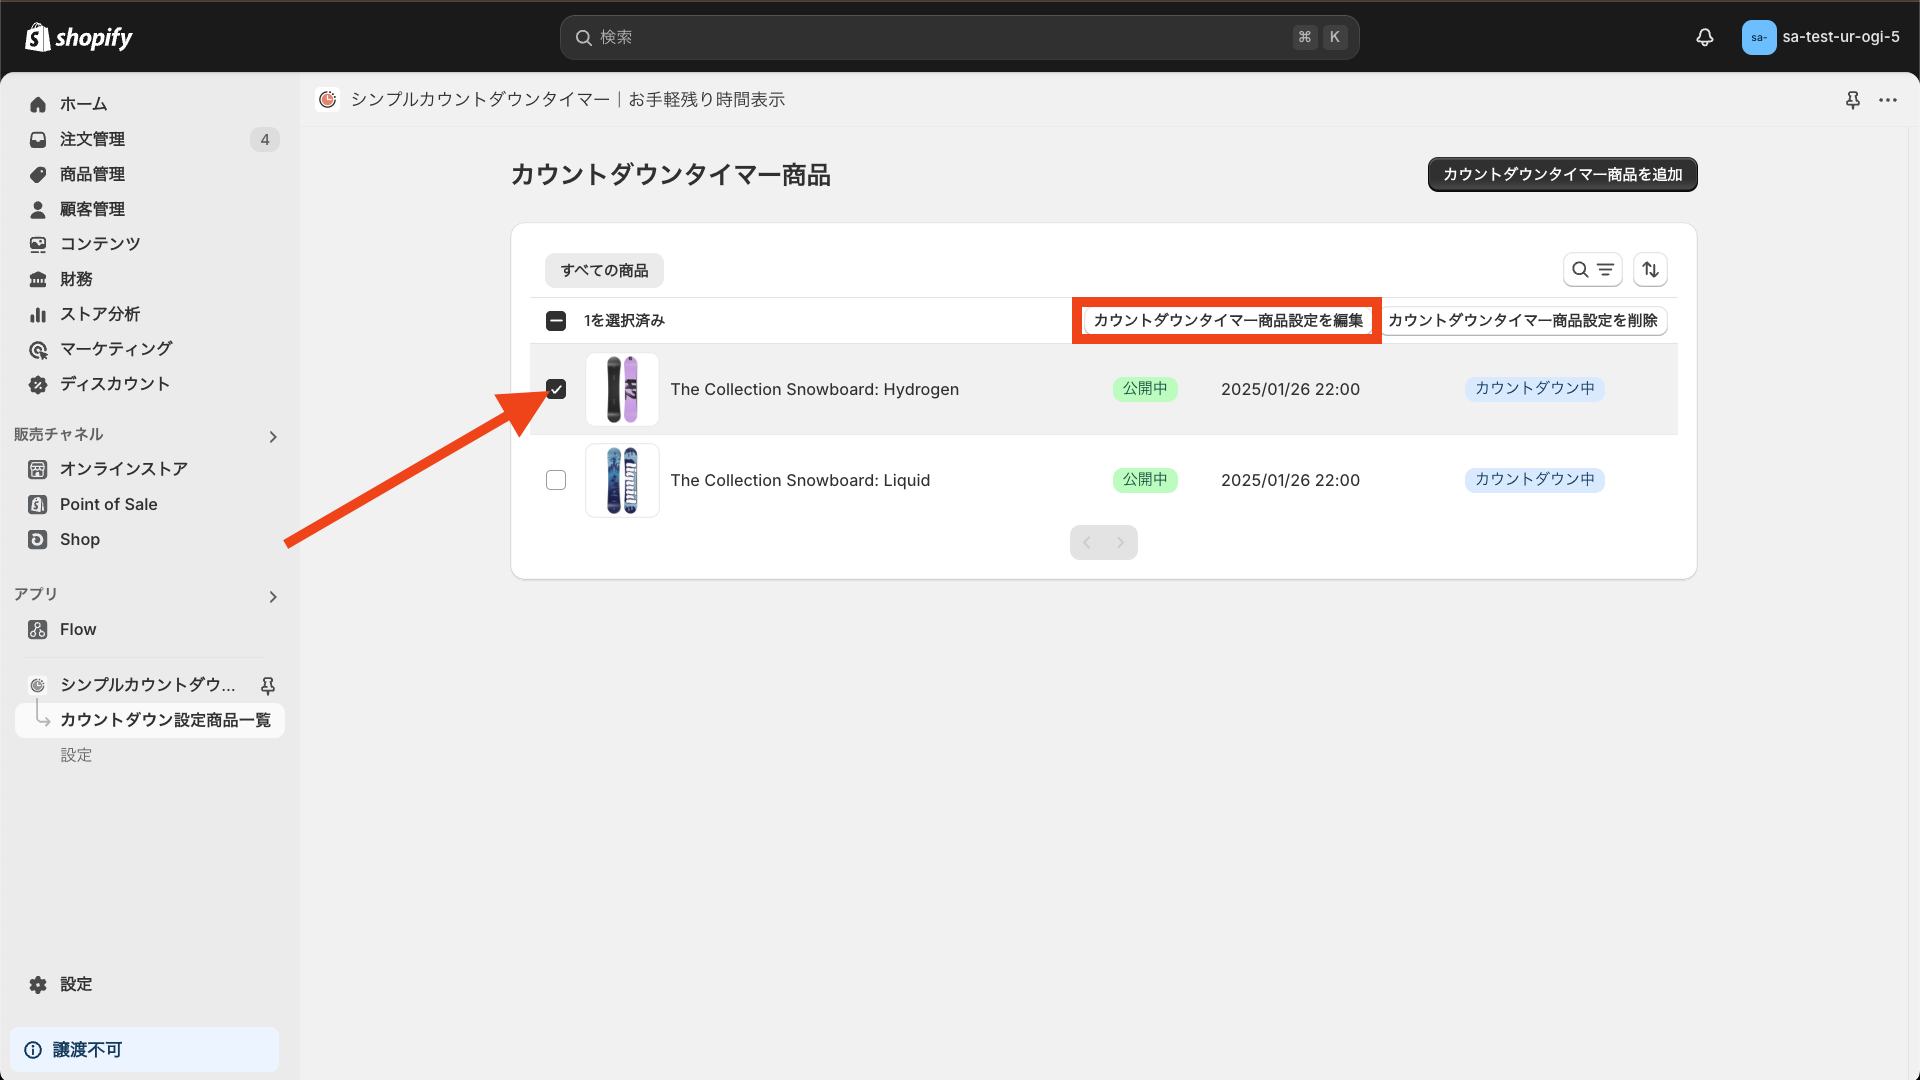The image size is (1920, 1080).
Task: Open ディスカウント via its sidebar icon
Action: click(x=38, y=384)
